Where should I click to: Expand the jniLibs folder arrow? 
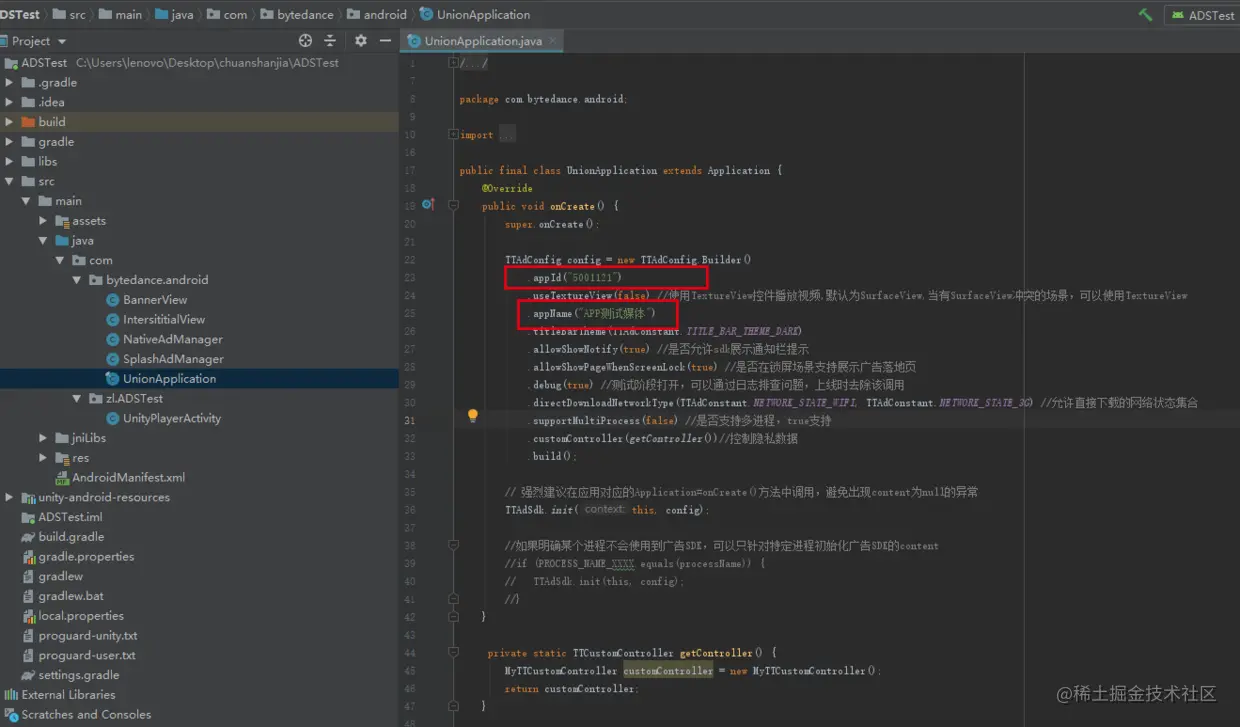click(x=43, y=438)
